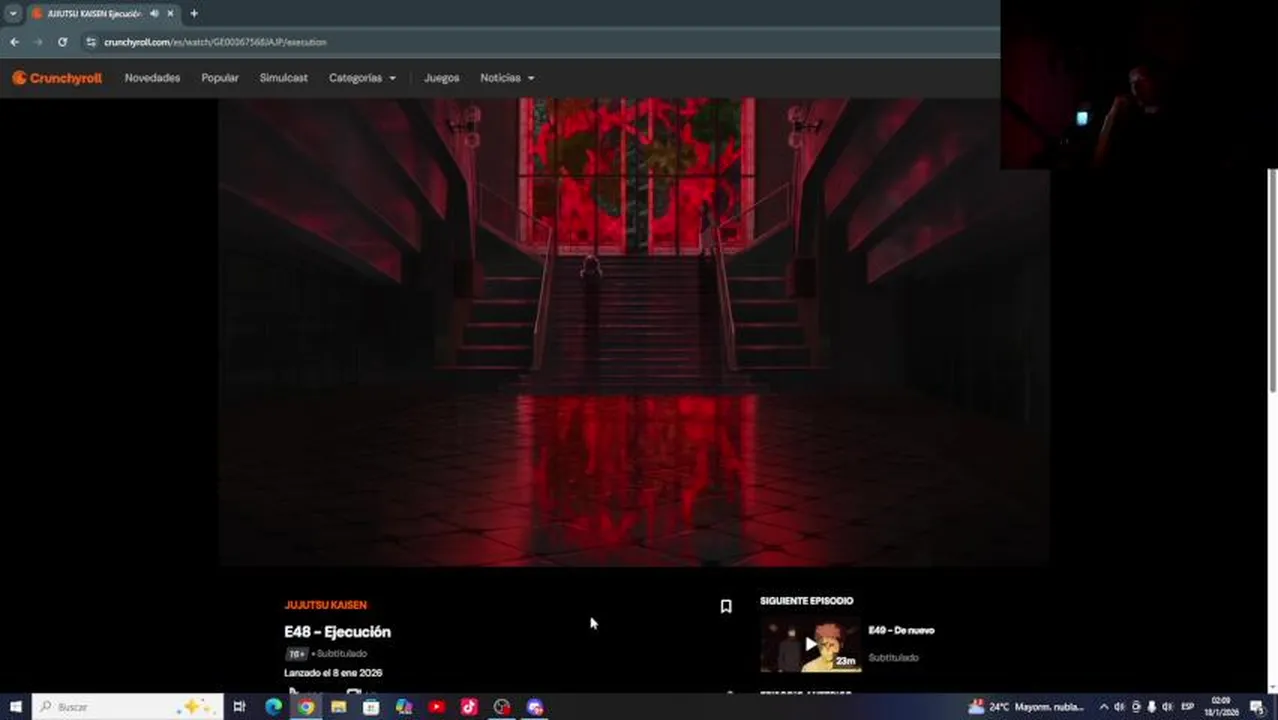Open Microsoft Store from the taskbar
The width and height of the screenshot is (1278, 720).
click(371, 707)
